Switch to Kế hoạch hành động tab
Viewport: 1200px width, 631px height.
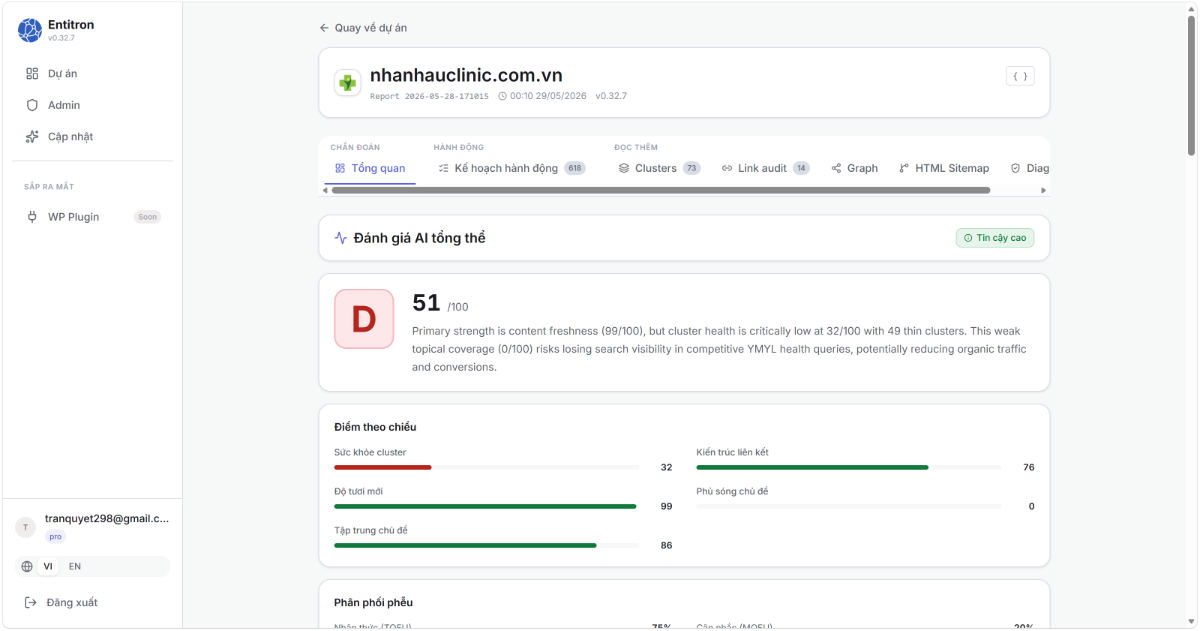(x=511, y=168)
